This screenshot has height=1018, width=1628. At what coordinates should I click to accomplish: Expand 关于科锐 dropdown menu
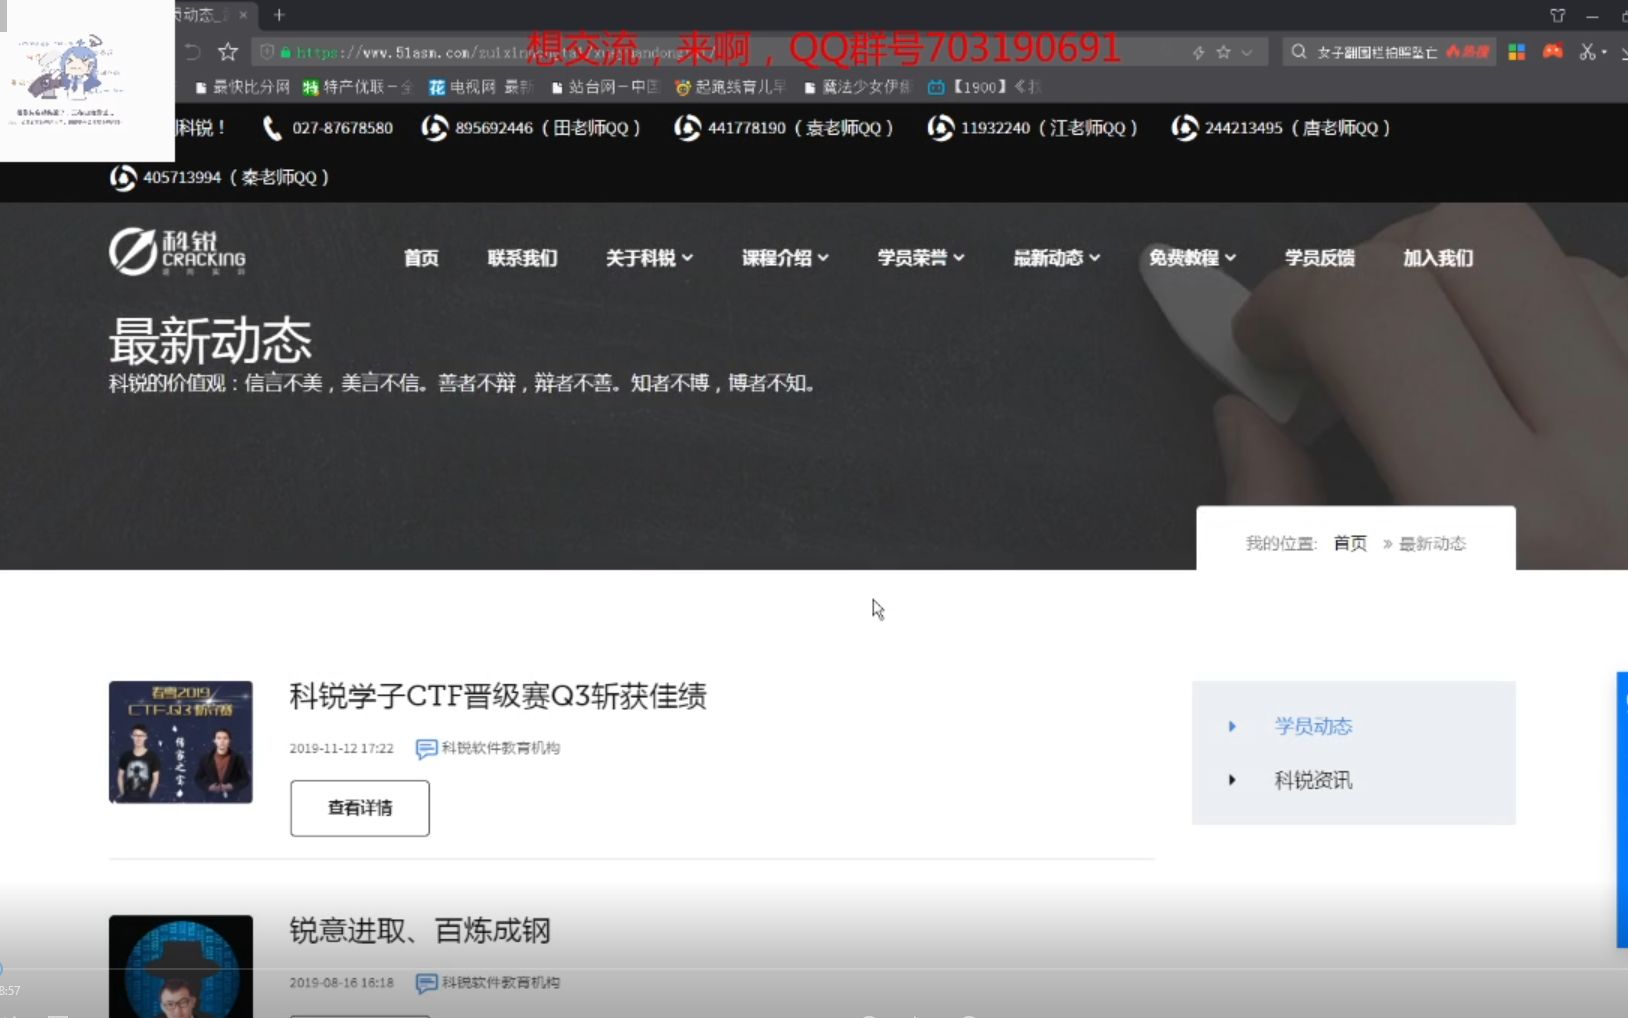[x=649, y=258]
